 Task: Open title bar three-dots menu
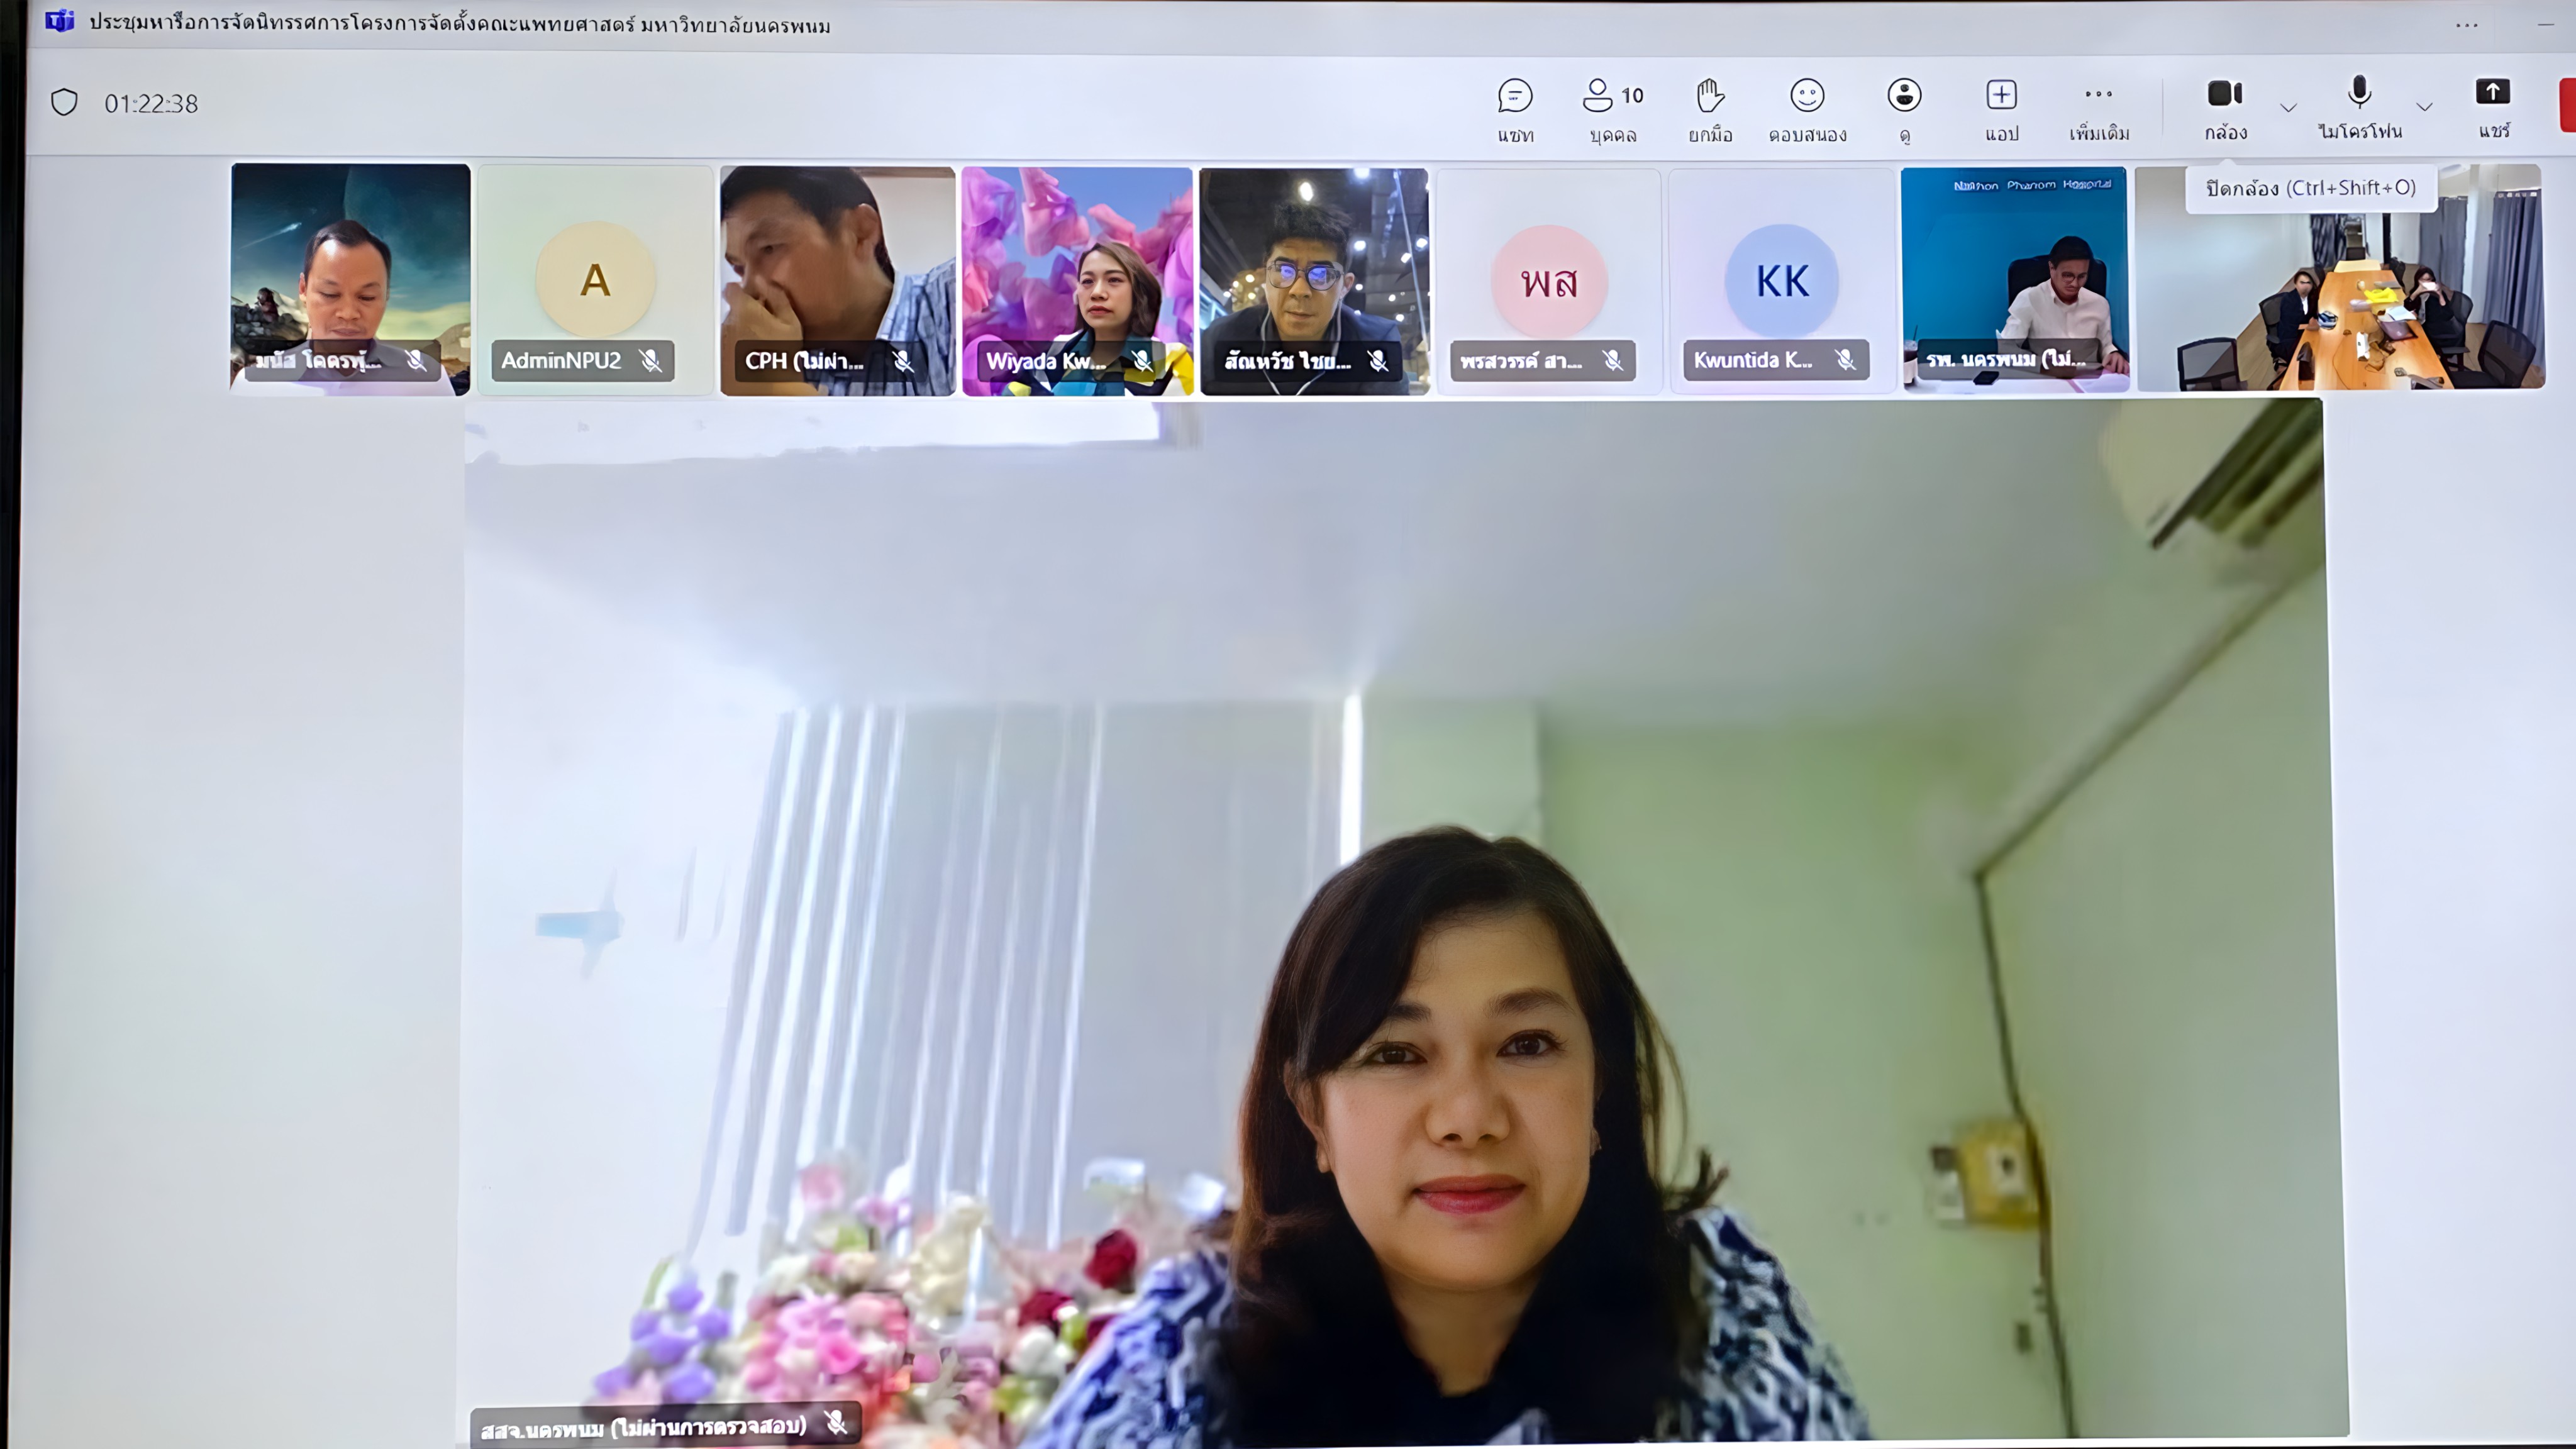[x=2466, y=25]
